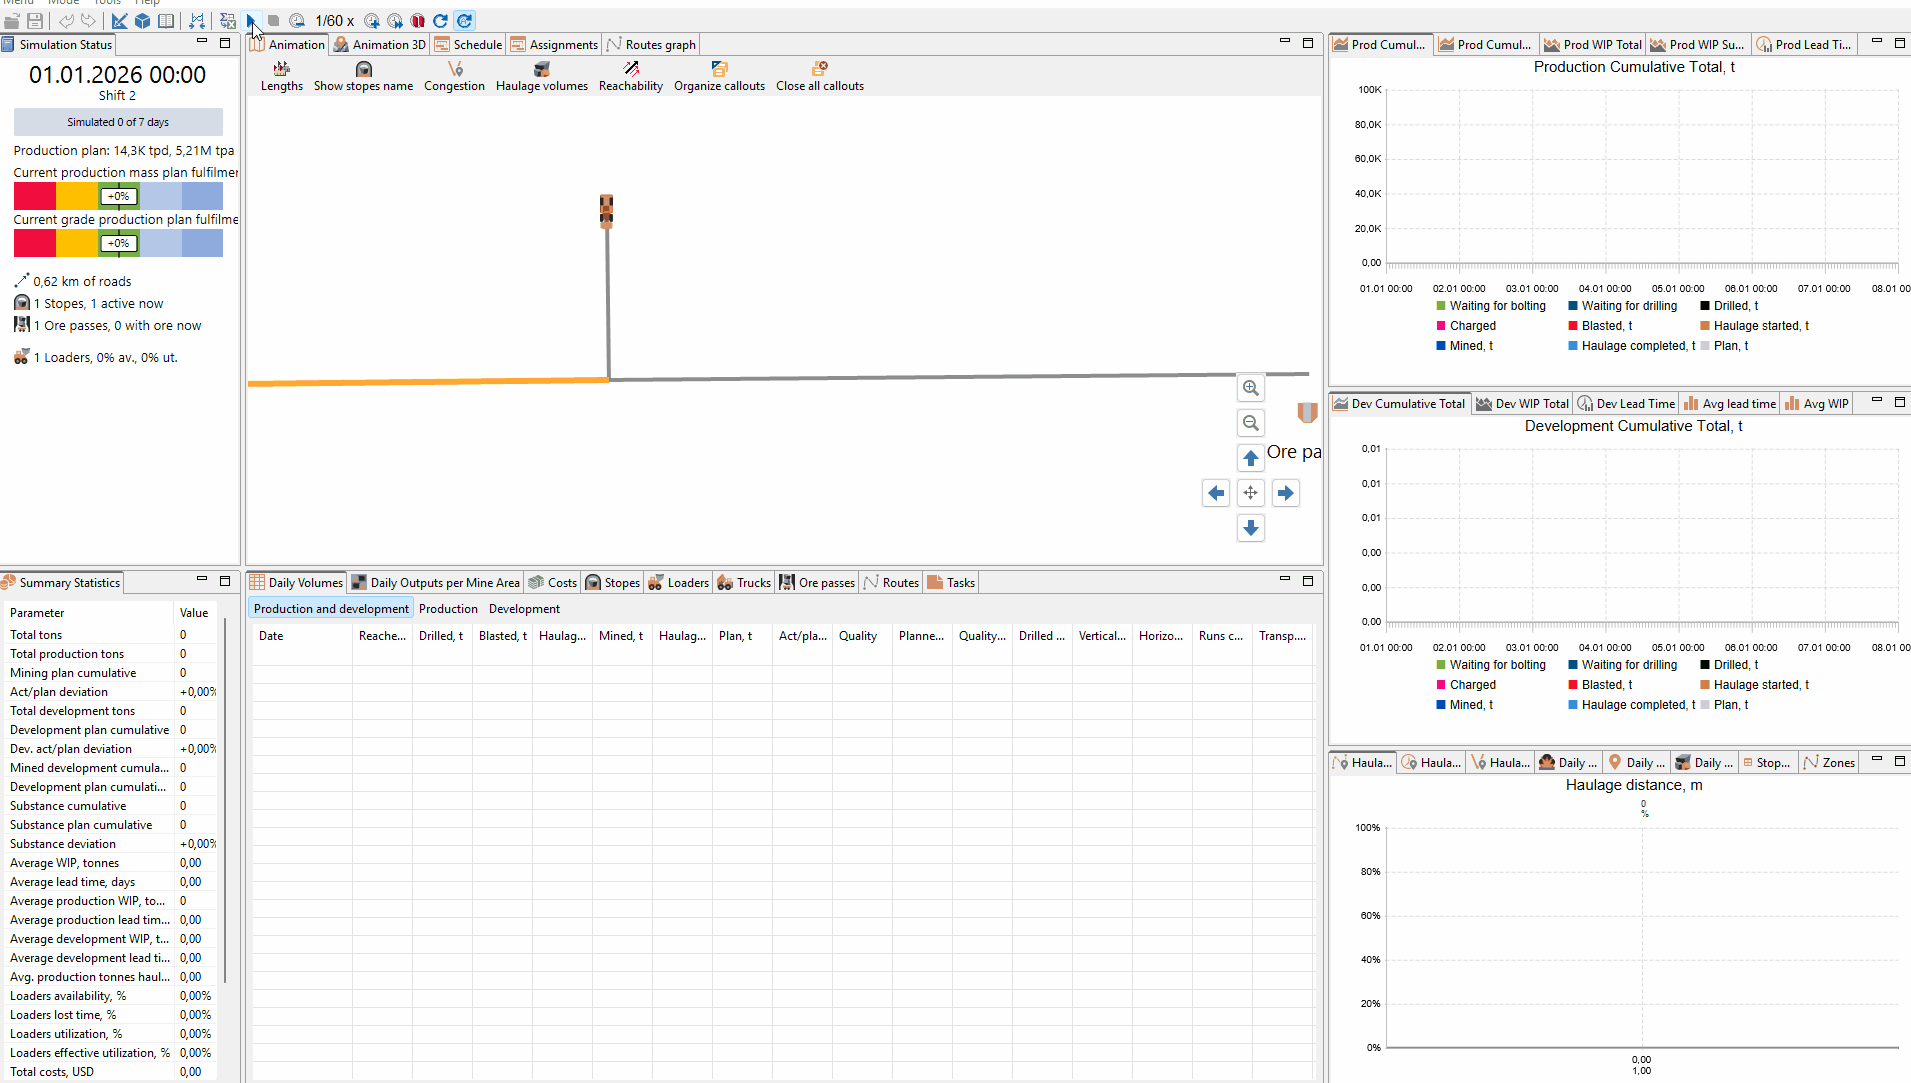Click the ore pass marker on map

click(1307, 412)
